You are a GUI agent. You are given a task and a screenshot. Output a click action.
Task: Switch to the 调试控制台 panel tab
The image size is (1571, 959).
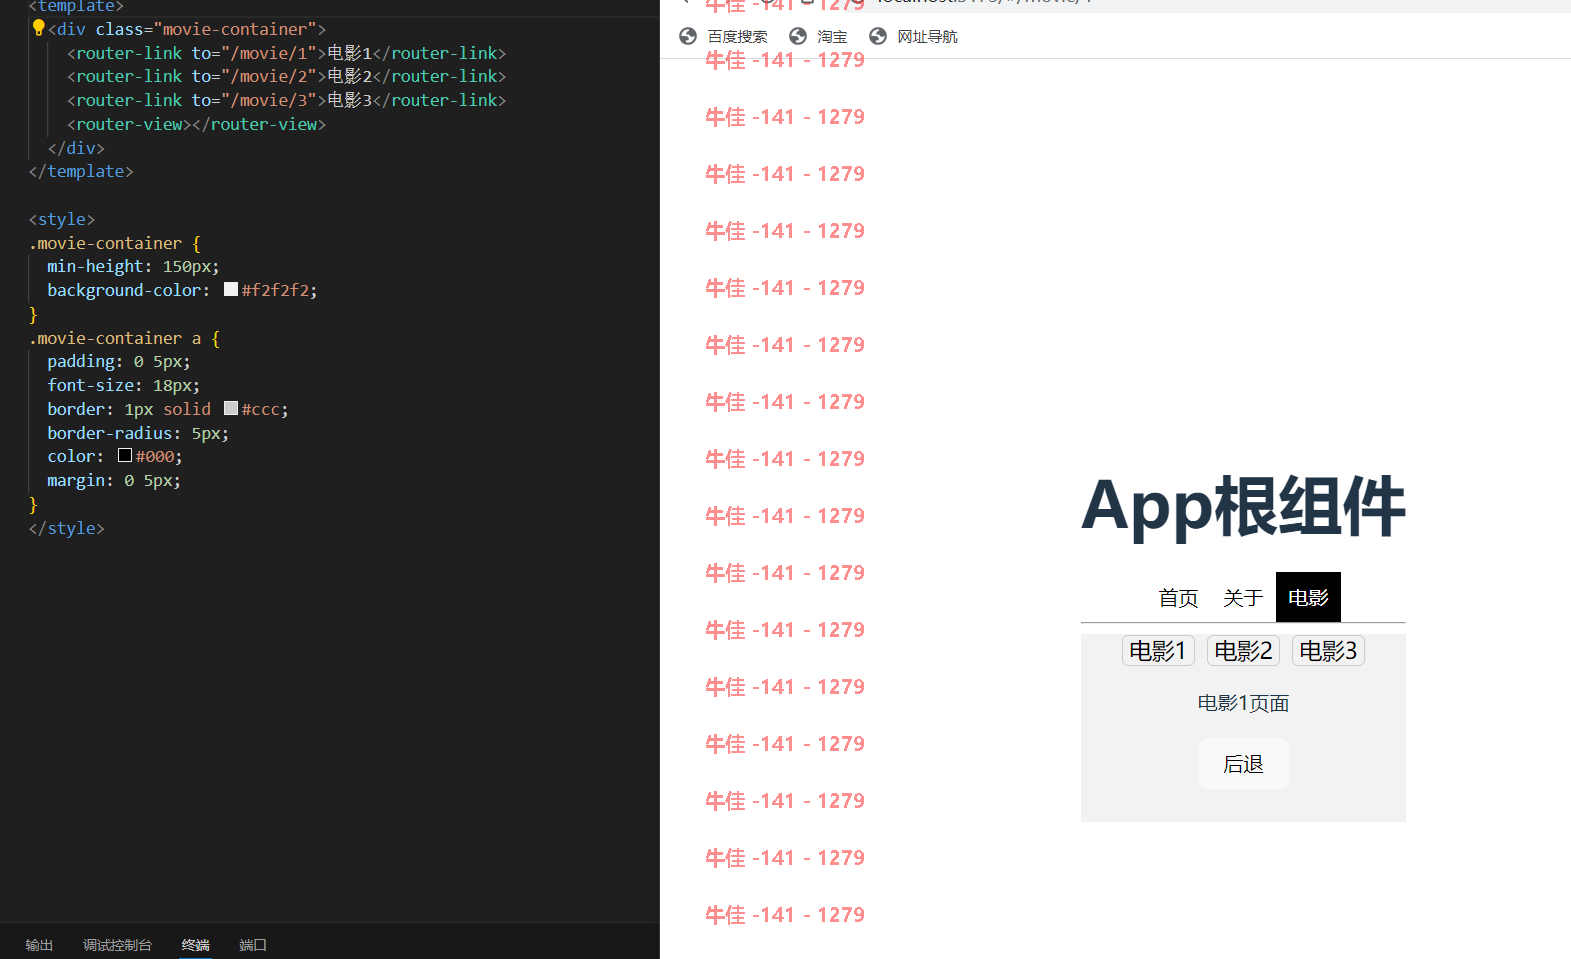click(117, 945)
